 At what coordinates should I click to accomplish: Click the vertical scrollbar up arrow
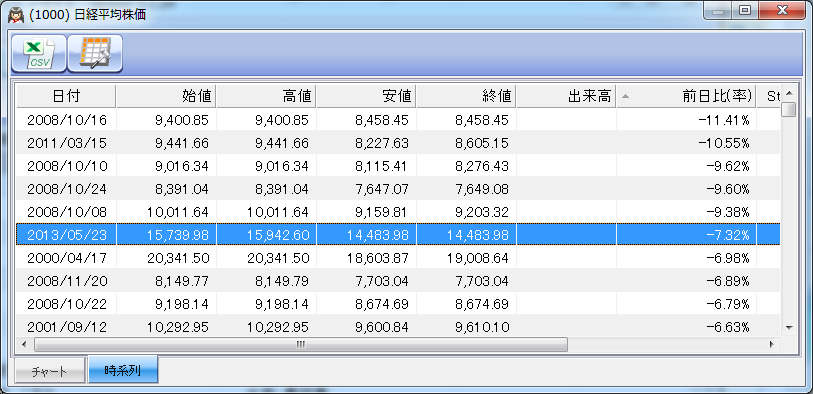[x=789, y=93]
